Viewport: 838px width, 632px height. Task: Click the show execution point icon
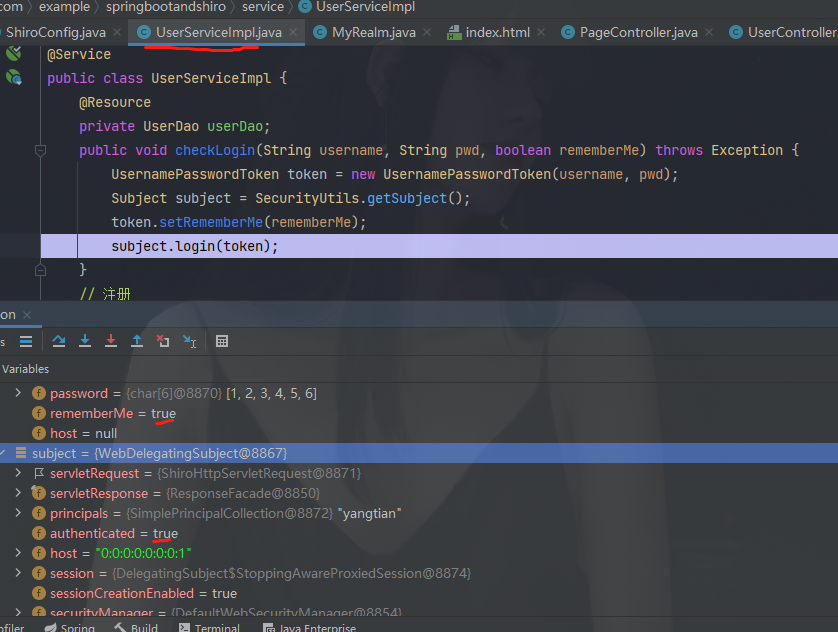26,341
